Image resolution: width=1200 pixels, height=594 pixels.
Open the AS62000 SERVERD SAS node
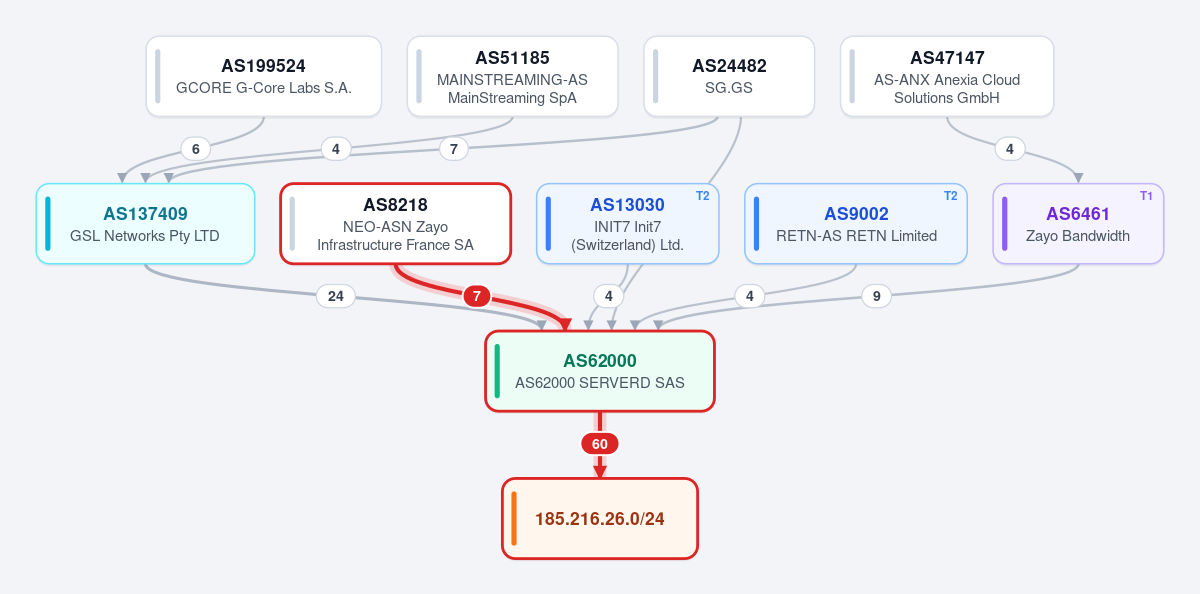pos(600,371)
